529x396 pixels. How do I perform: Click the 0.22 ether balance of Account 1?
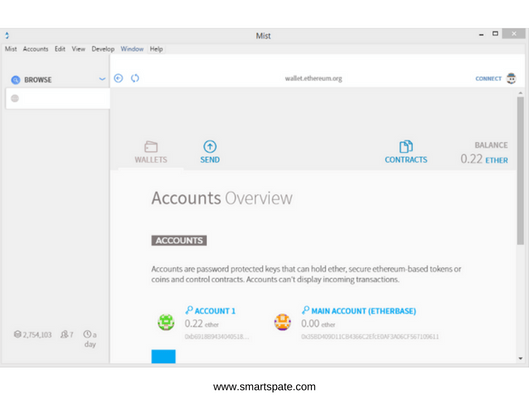[201, 324]
